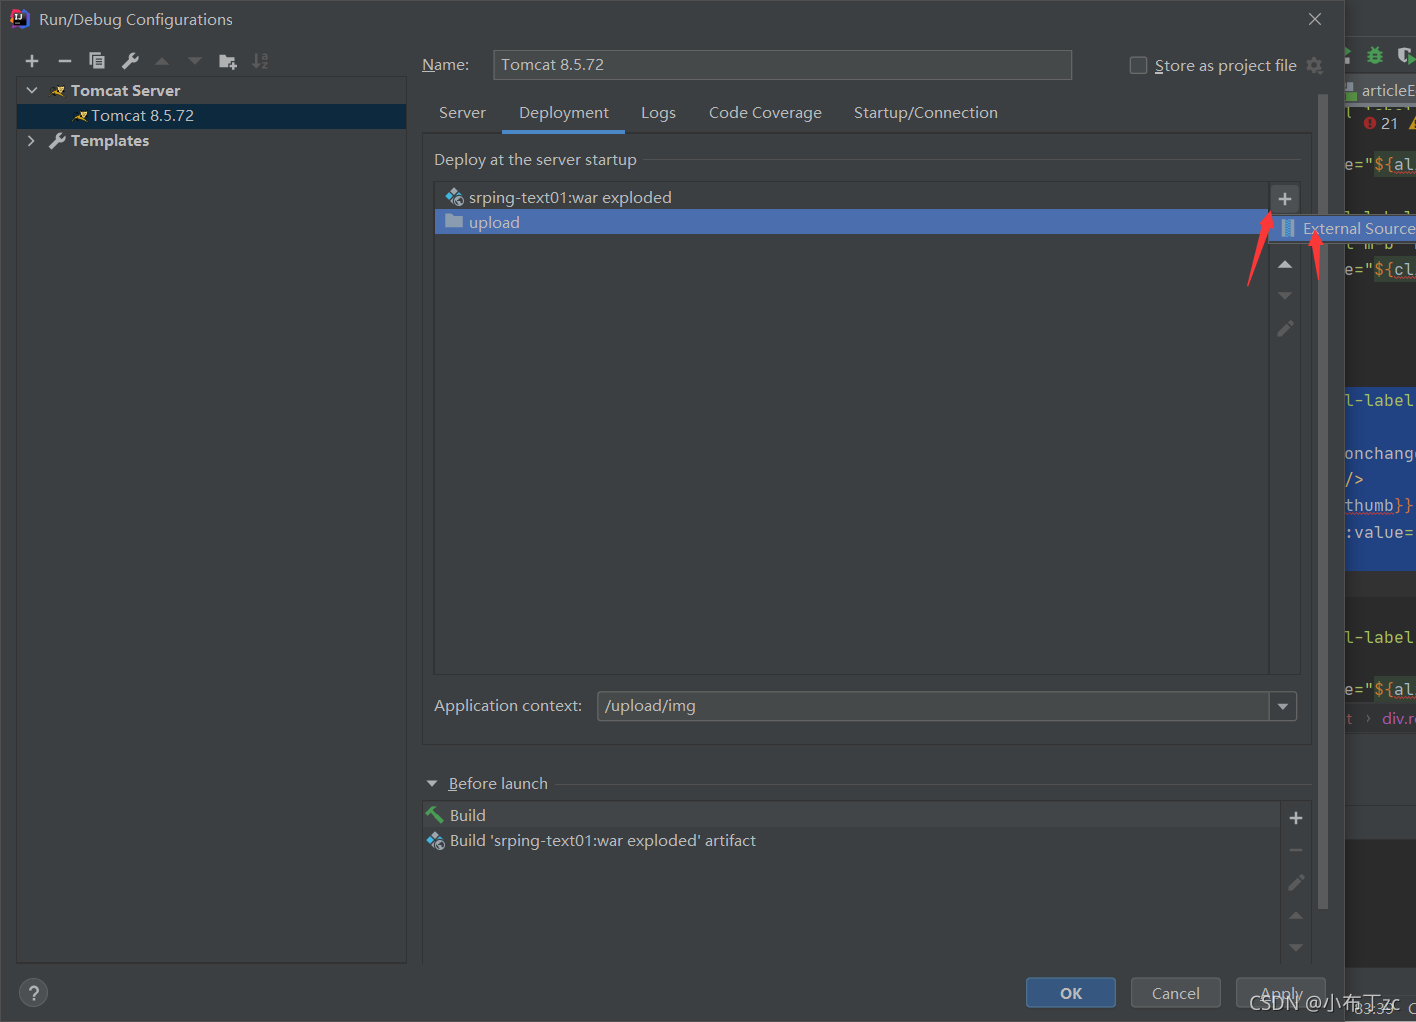1416x1022 pixels.
Task: Focus the Name input field
Action: point(782,65)
